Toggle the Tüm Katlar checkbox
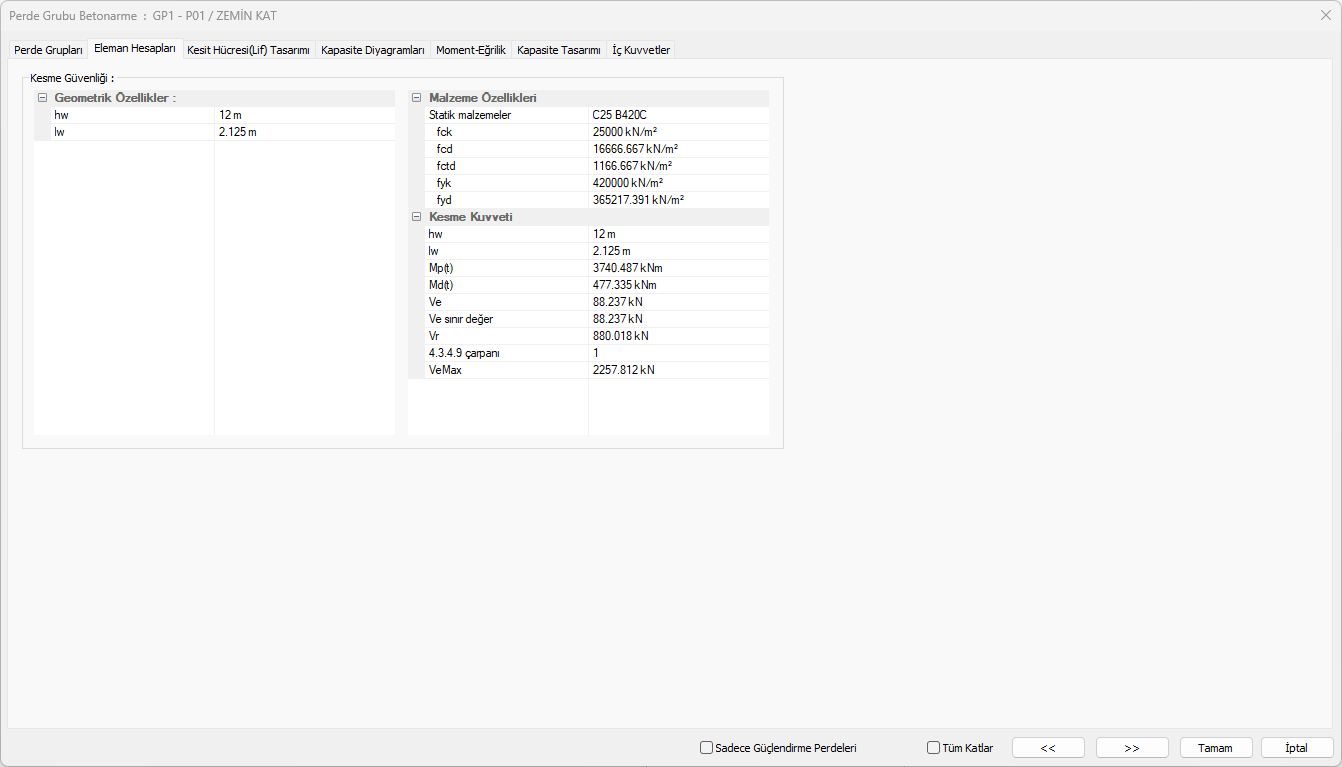1342x767 pixels. pyautogui.click(x=934, y=747)
